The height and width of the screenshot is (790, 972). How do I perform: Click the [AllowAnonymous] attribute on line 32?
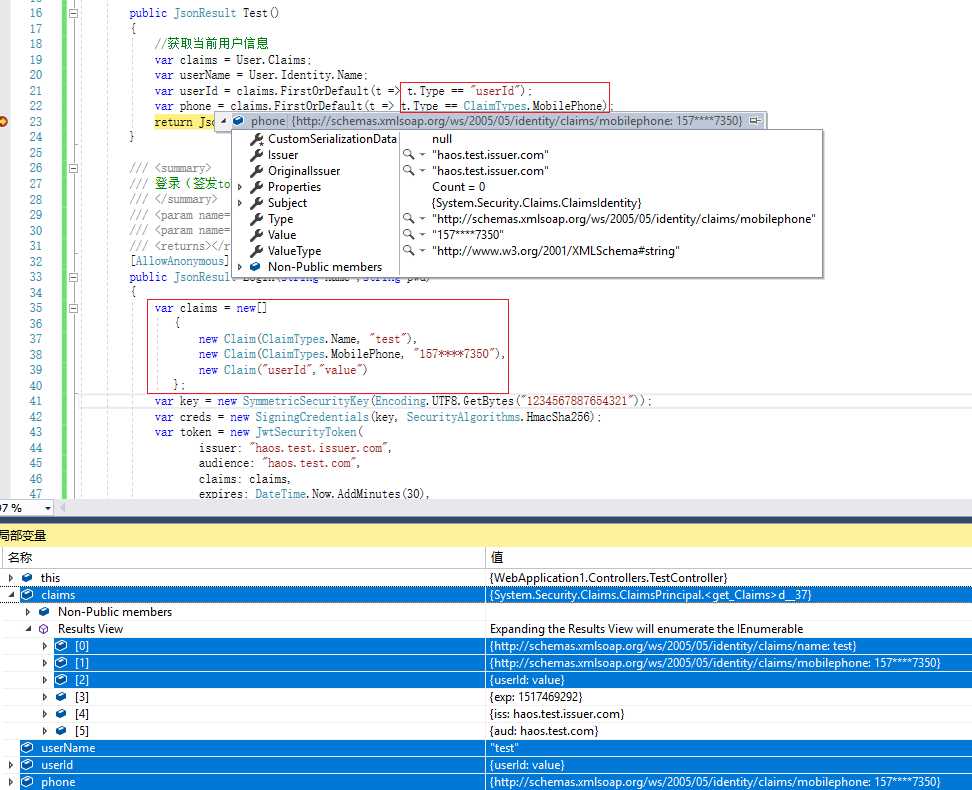(179, 261)
